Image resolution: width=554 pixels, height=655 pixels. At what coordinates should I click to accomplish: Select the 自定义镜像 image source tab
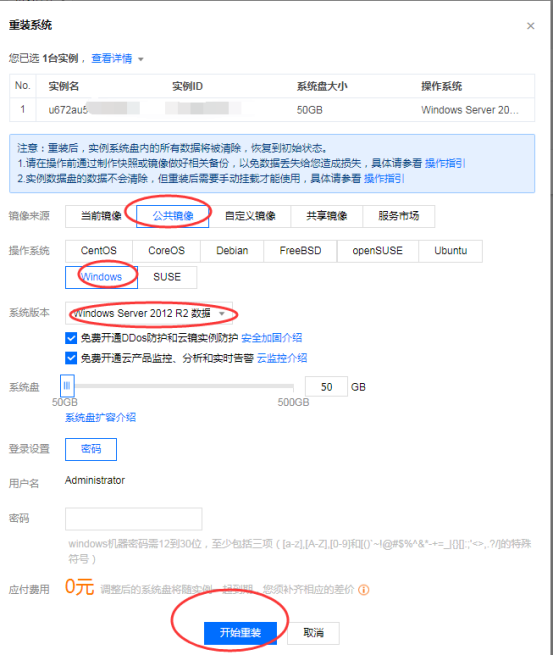tap(250, 216)
